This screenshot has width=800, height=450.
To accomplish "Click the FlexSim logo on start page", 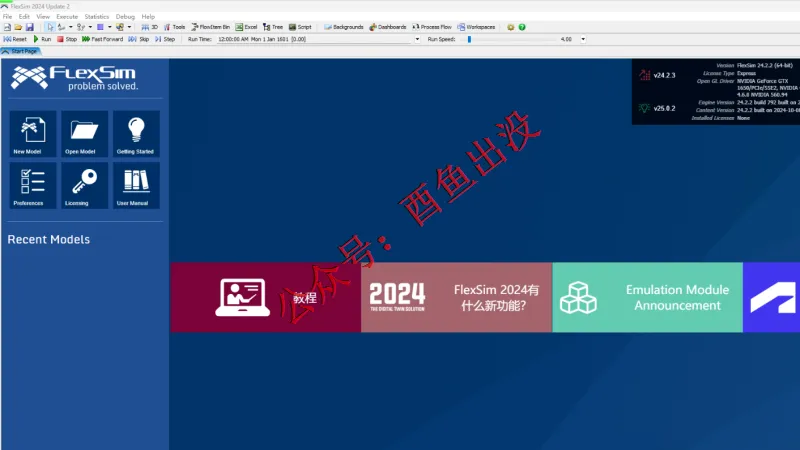I will coord(74,78).
